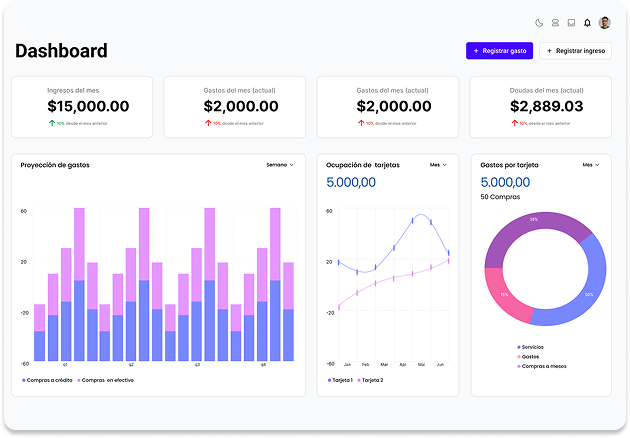Click the Servicios legend item in donut chart
The width and height of the screenshot is (630, 438).
coord(531,346)
